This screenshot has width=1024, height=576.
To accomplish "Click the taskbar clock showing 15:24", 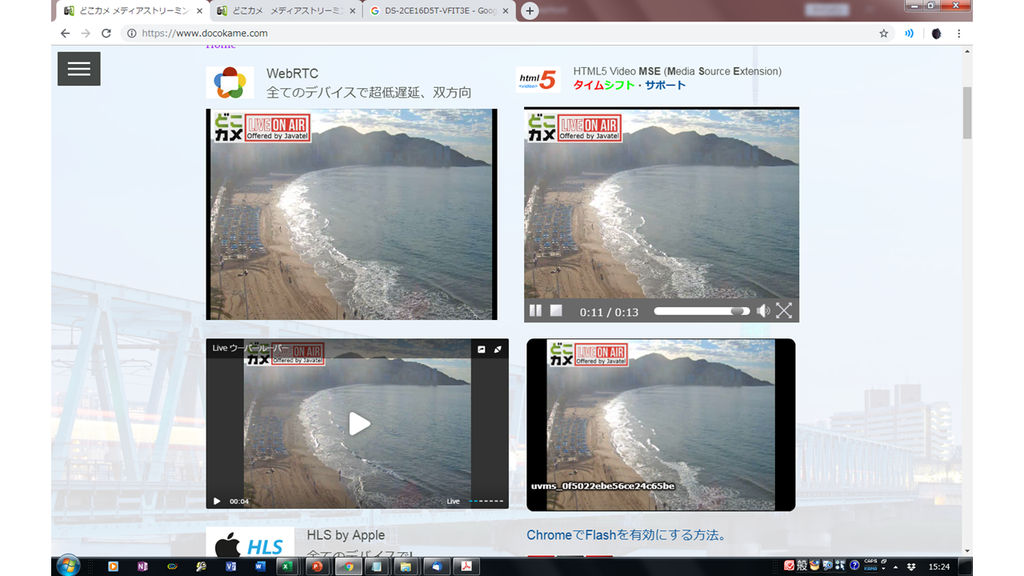I will tap(939, 566).
